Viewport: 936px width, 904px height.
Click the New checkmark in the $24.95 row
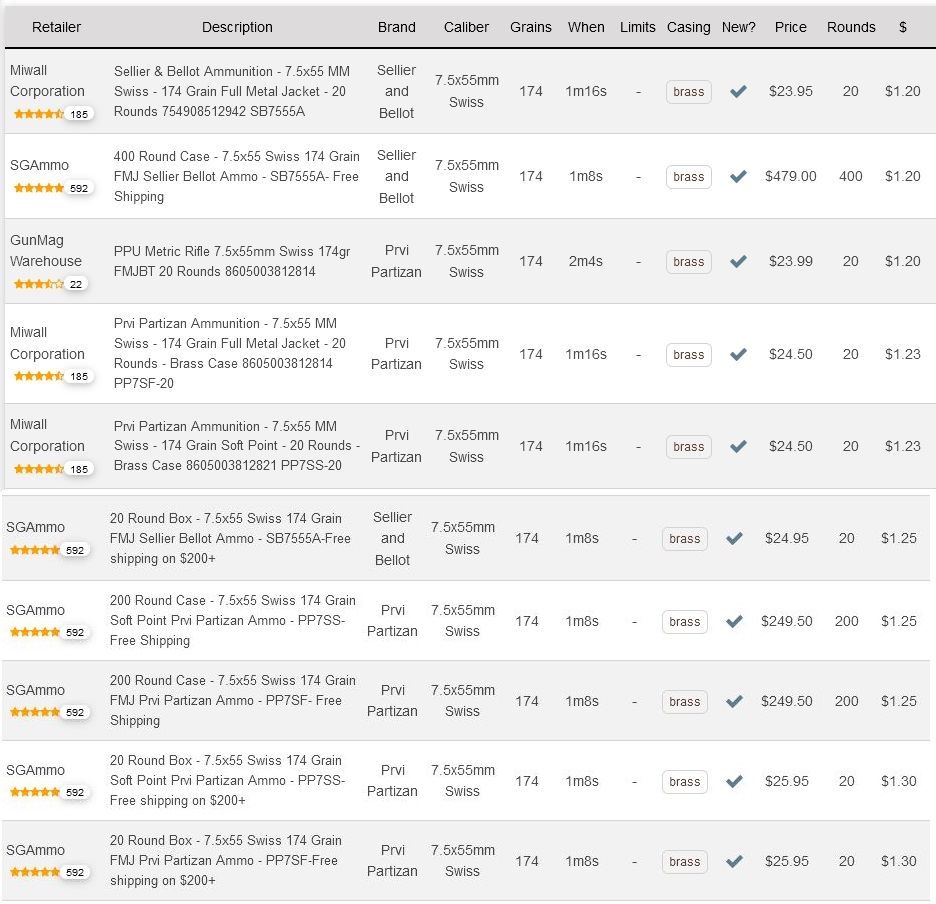pyautogui.click(x=734, y=538)
